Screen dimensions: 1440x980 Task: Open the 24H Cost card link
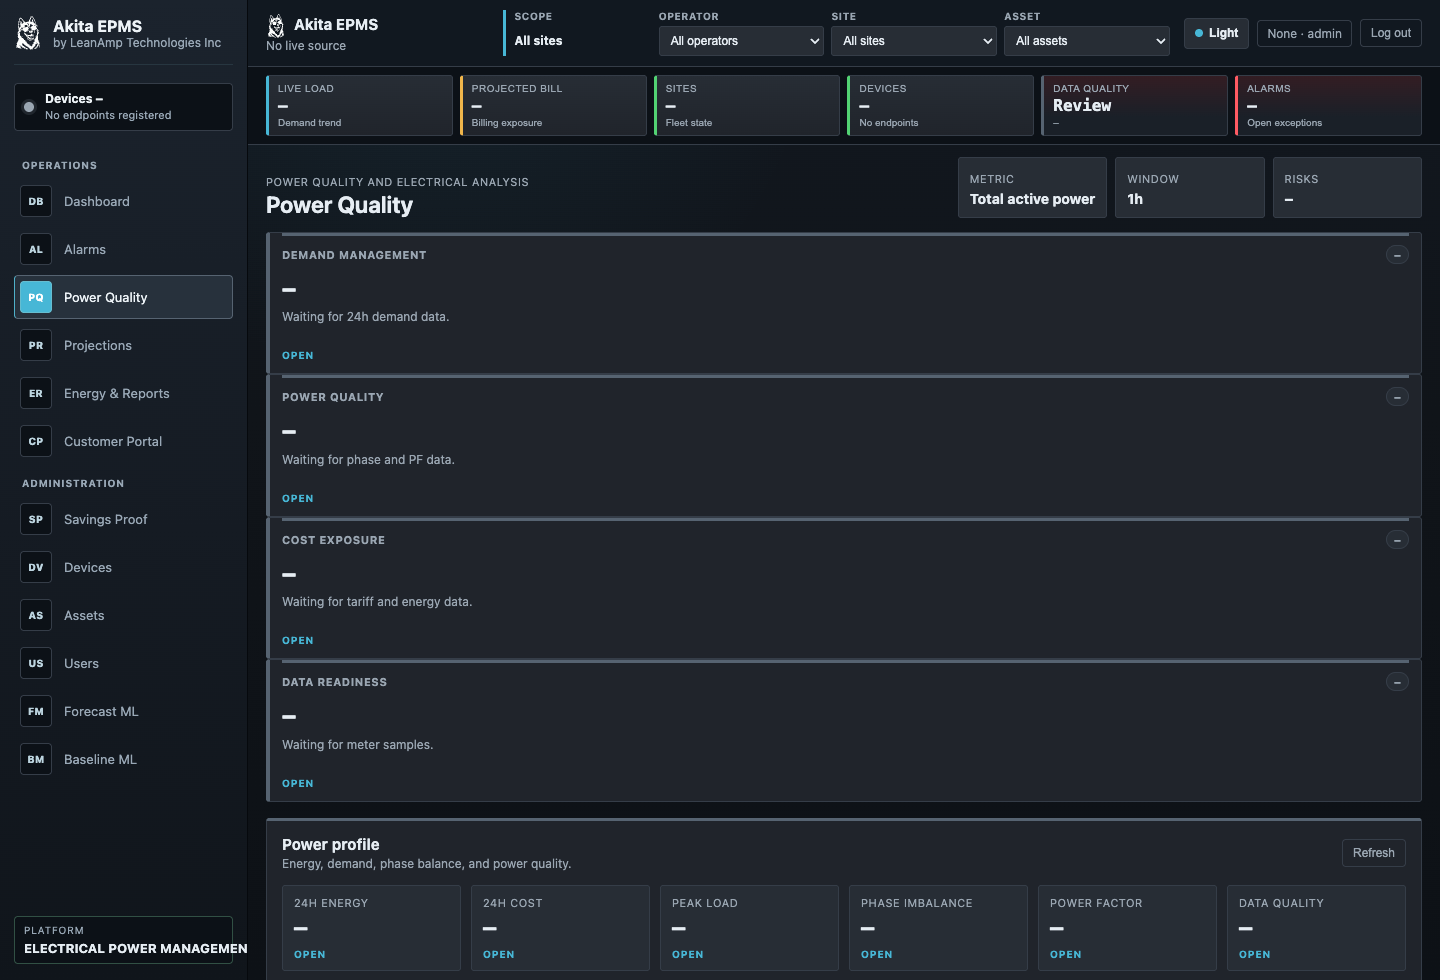pos(499,955)
